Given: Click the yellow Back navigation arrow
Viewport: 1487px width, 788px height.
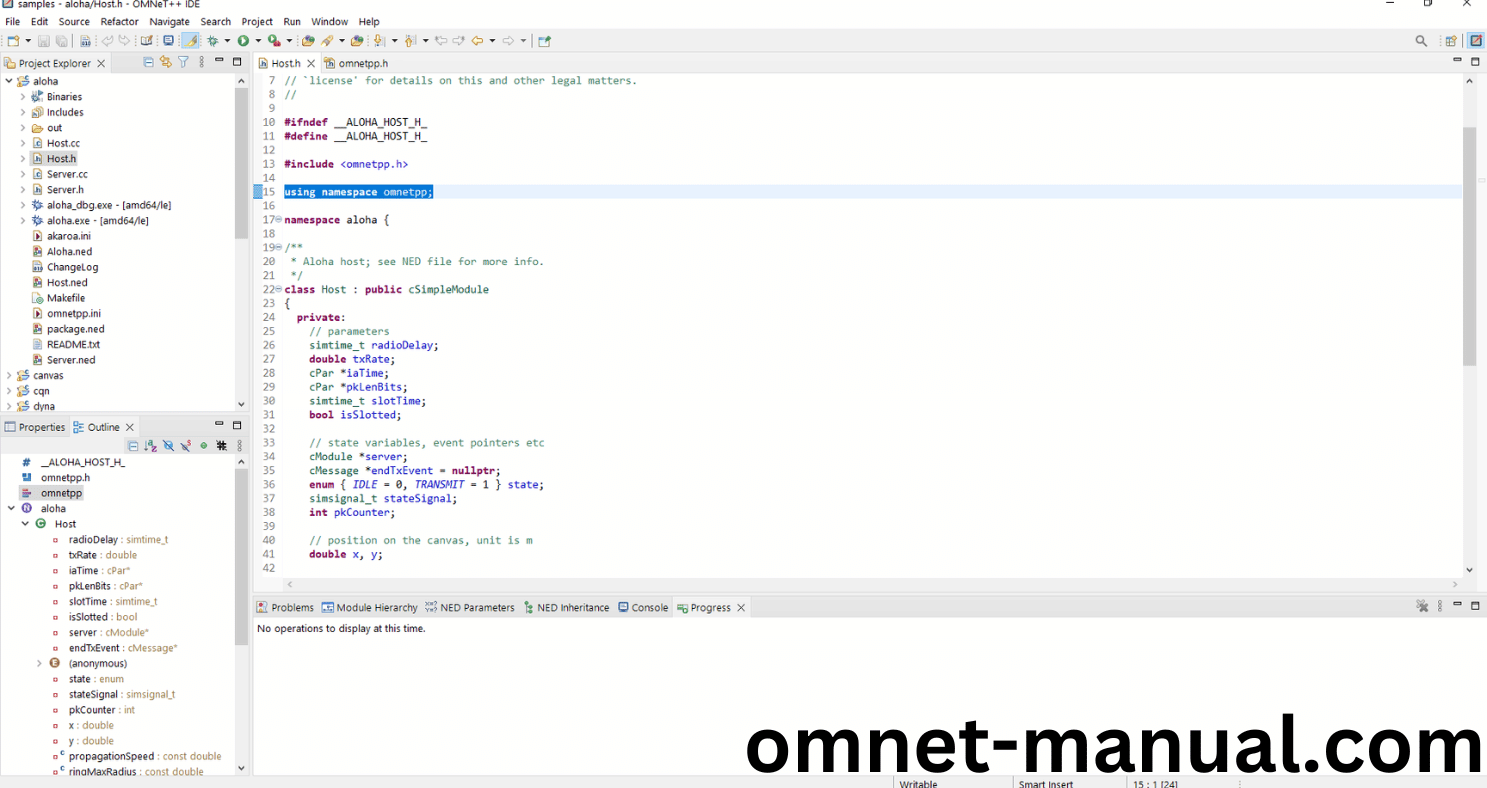Looking at the screenshot, I should point(478,41).
